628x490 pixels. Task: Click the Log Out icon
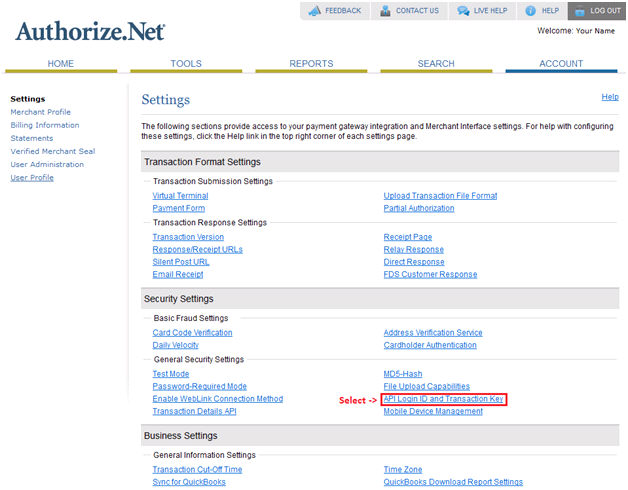tap(580, 11)
